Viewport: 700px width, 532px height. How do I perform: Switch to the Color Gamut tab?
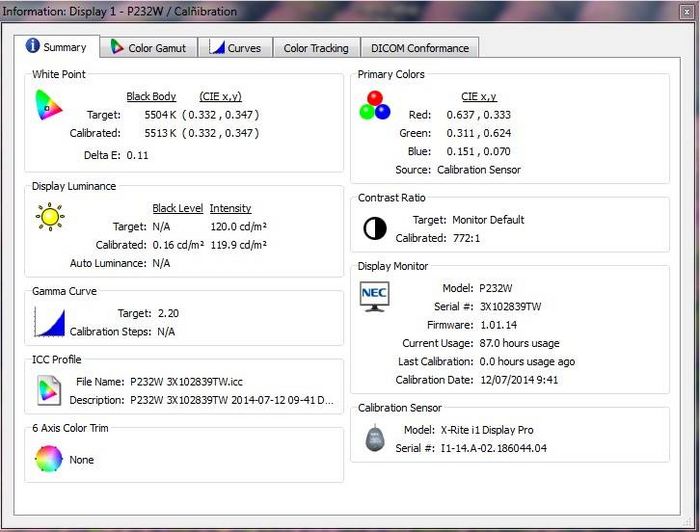coord(146,48)
